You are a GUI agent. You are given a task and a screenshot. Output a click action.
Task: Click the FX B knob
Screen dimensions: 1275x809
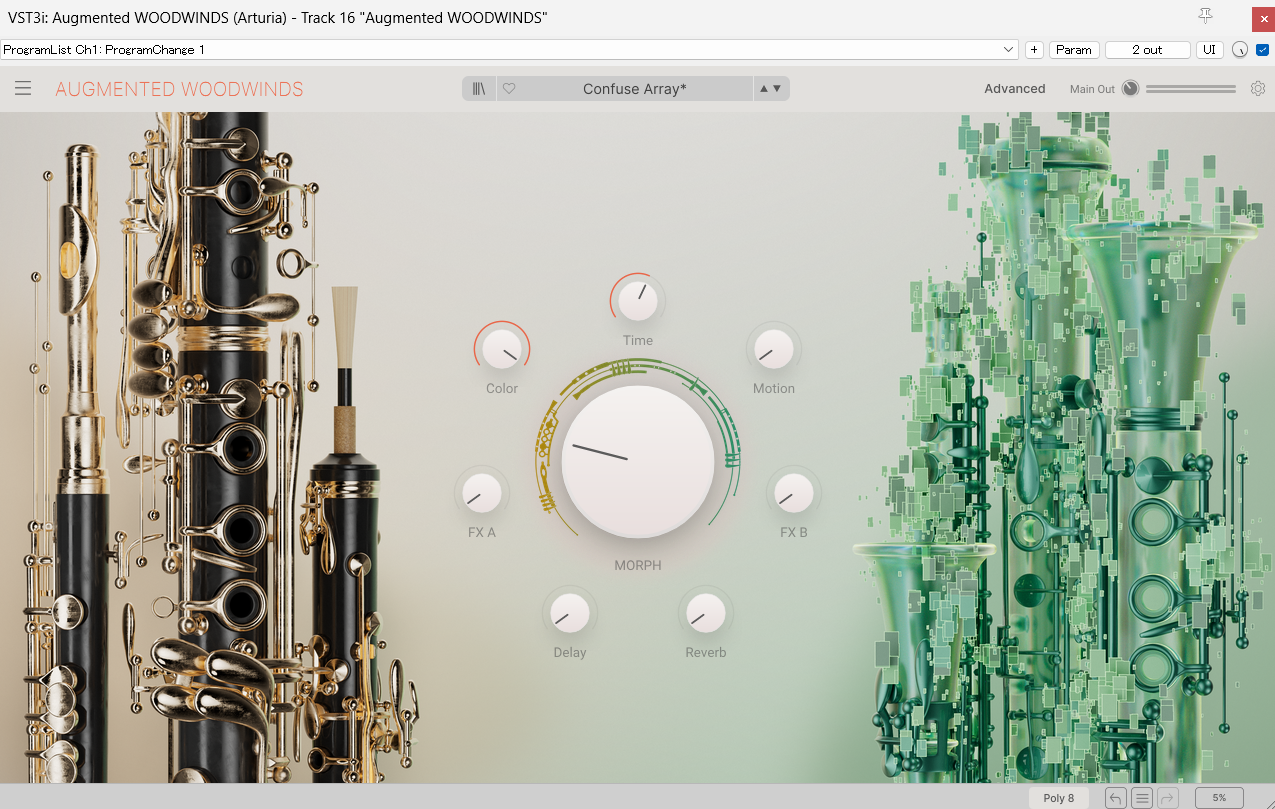(x=794, y=492)
